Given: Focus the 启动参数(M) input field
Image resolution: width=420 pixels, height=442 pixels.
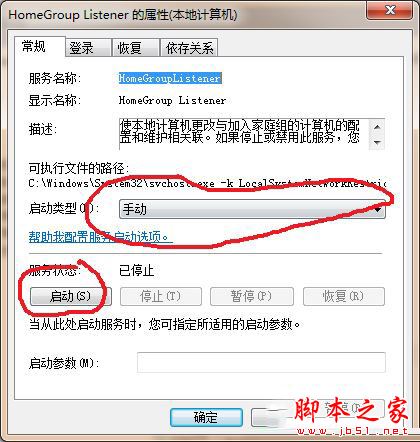Looking at the screenshot, I should (261, 362).
